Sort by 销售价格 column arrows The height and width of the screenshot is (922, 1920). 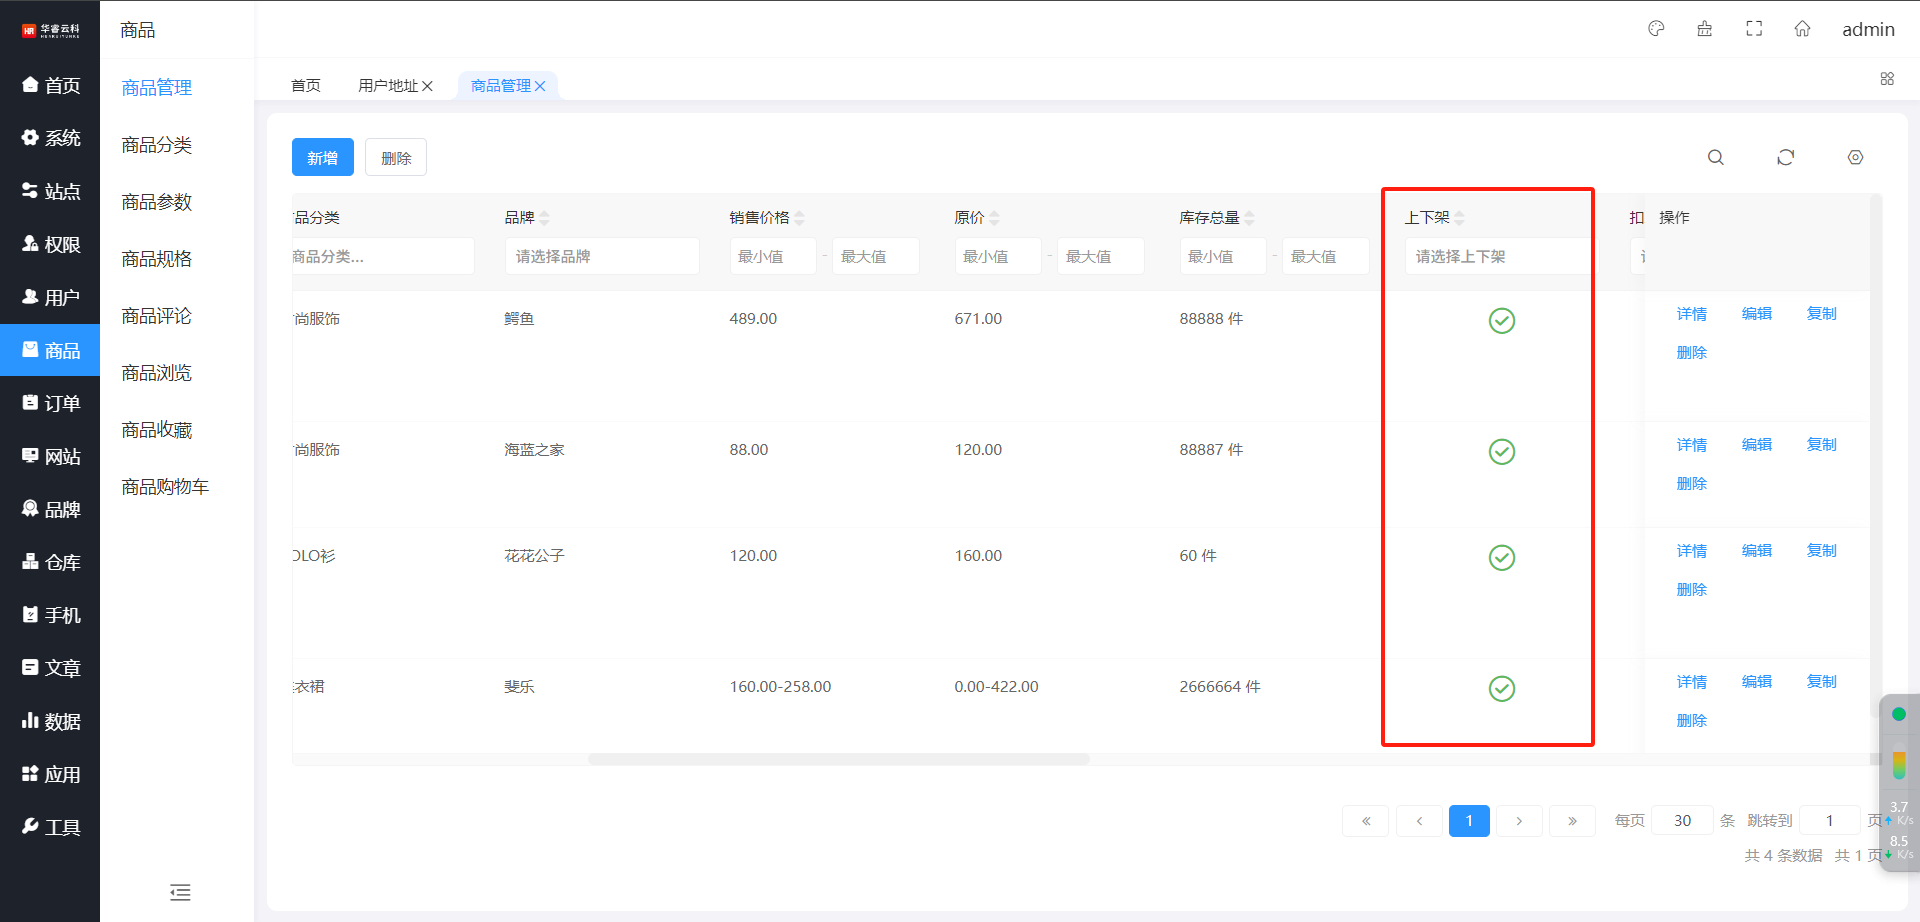[800, 218]
